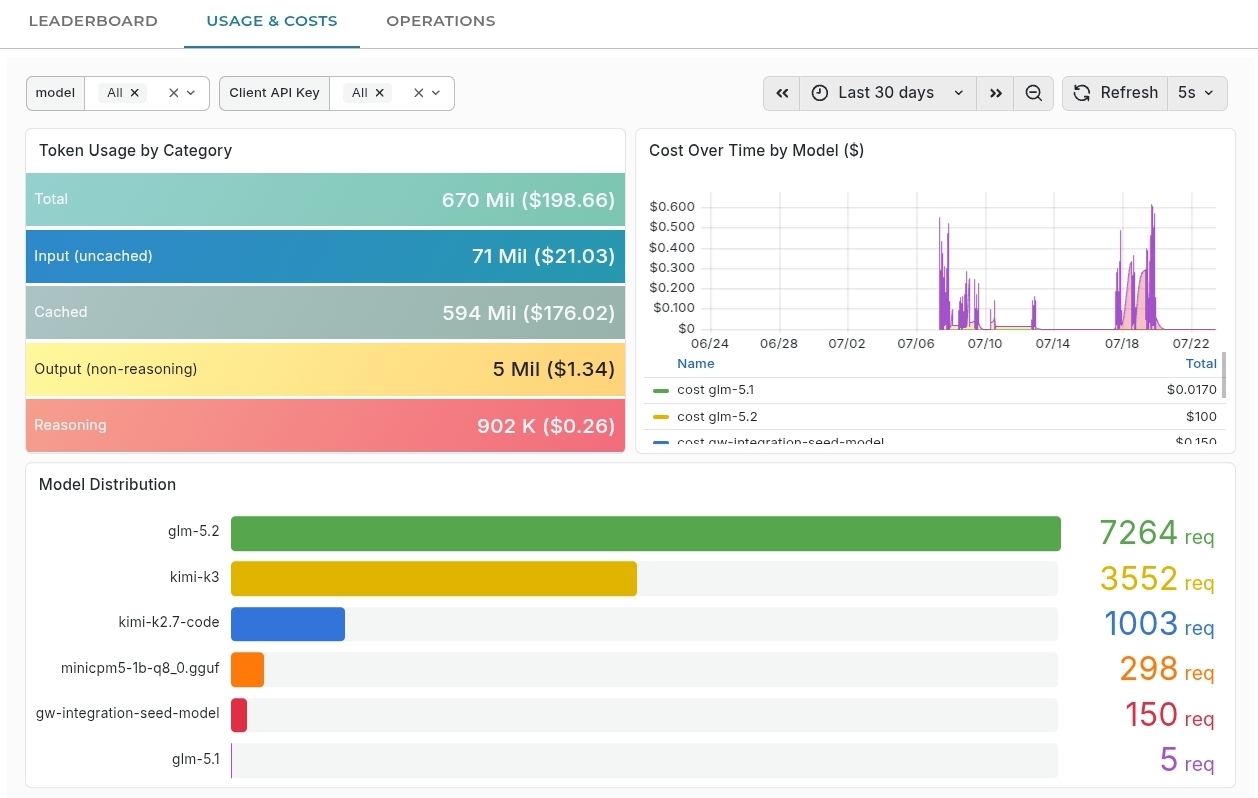Image resolution: width=1258 pixels, height=798 pixels.
Task: Remove the 'All' chip in Client API Key filter
Action: click(x=379, y=93)
